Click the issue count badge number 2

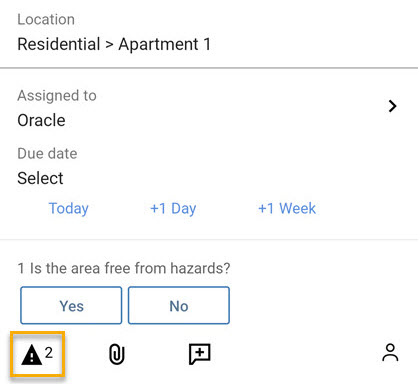tap(49, 353)
